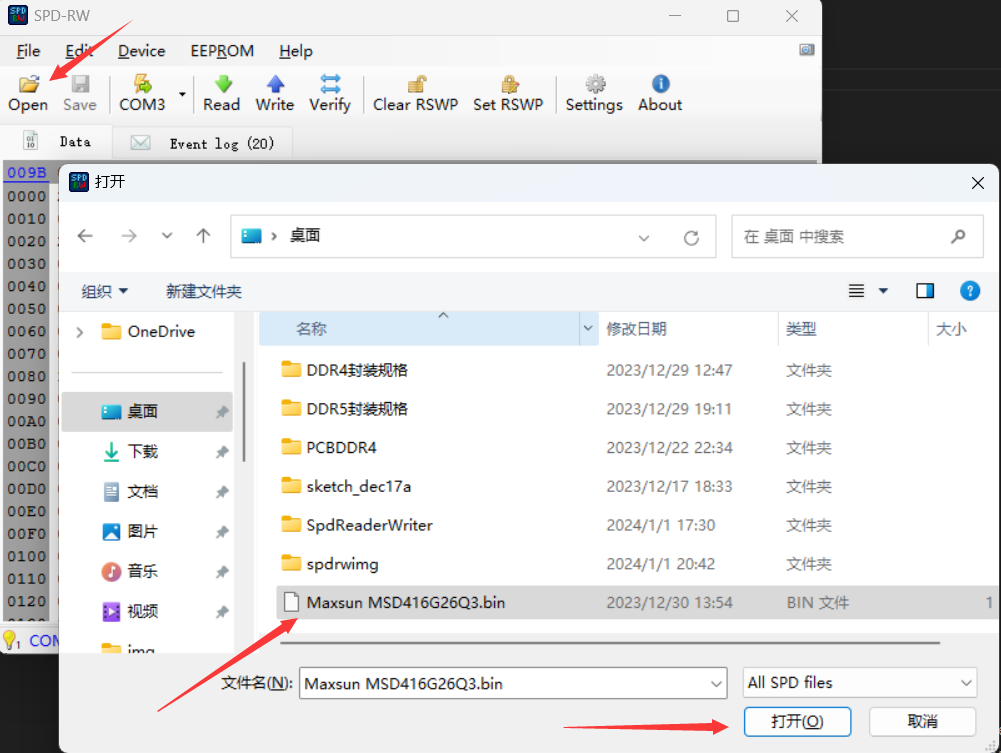The width and height of the screenshot is (1001, 753).
Task: Click the Verify icon
Action: (330, 84)
